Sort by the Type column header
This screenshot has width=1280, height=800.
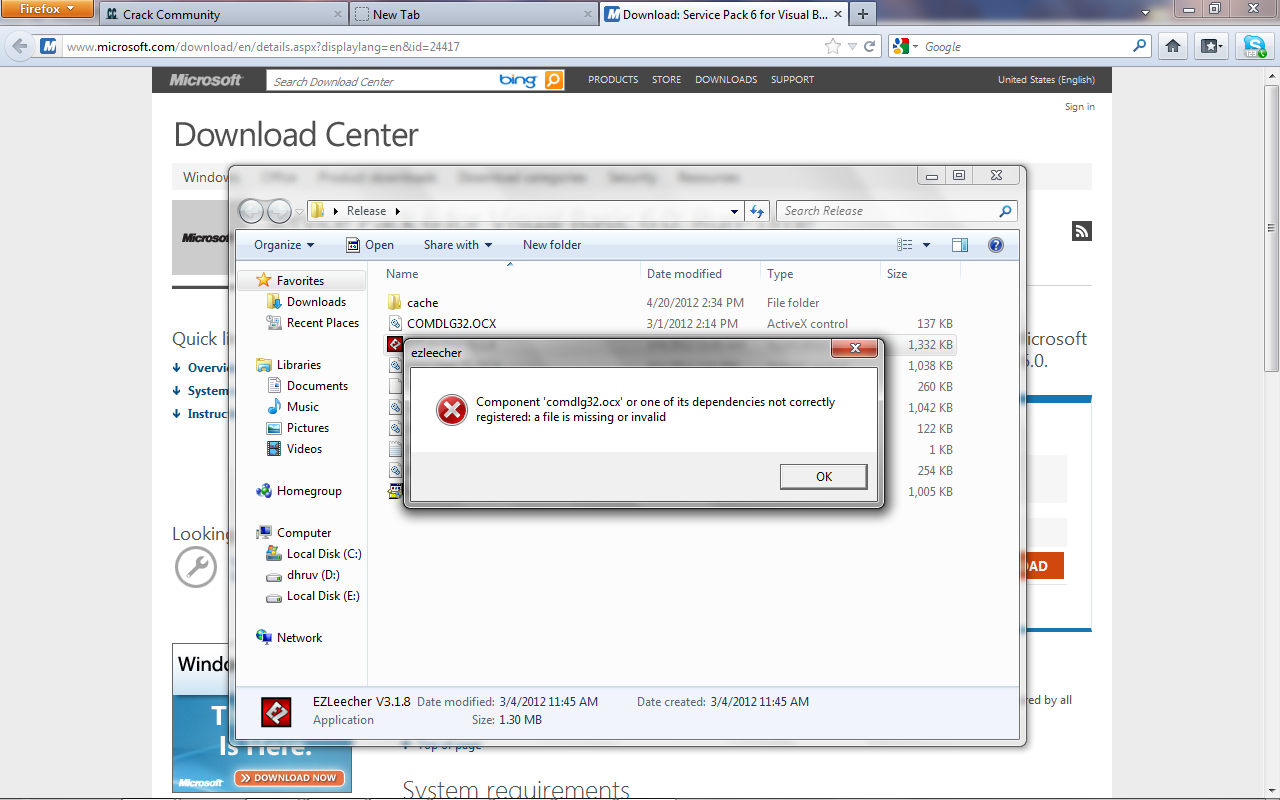(820, 274)
